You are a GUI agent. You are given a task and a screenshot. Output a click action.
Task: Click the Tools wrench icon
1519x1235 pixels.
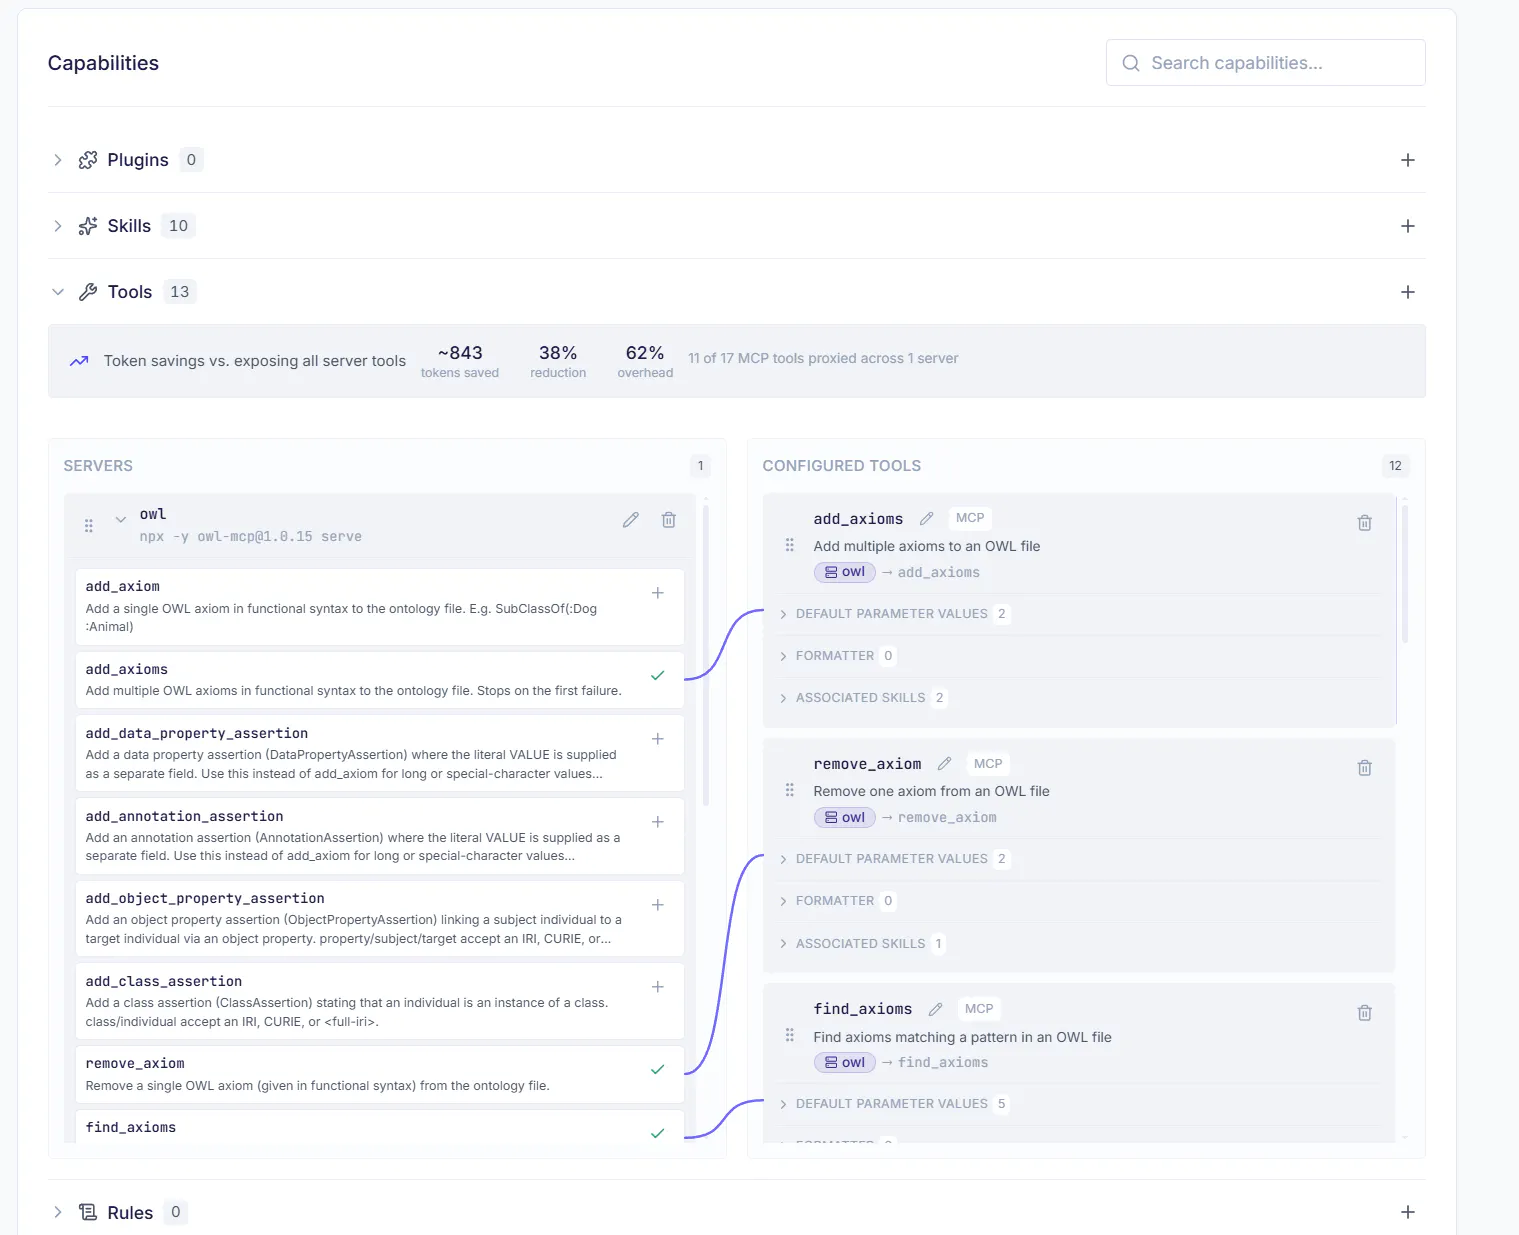click(88, 292)
